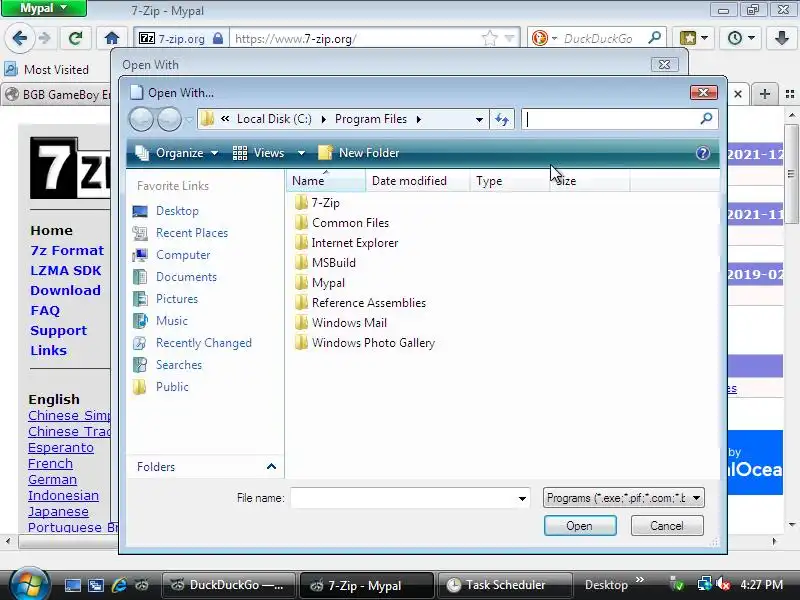This screenshot has height=600, width=800.
Task: Click Esperanto language link
Action: [61, 447]
